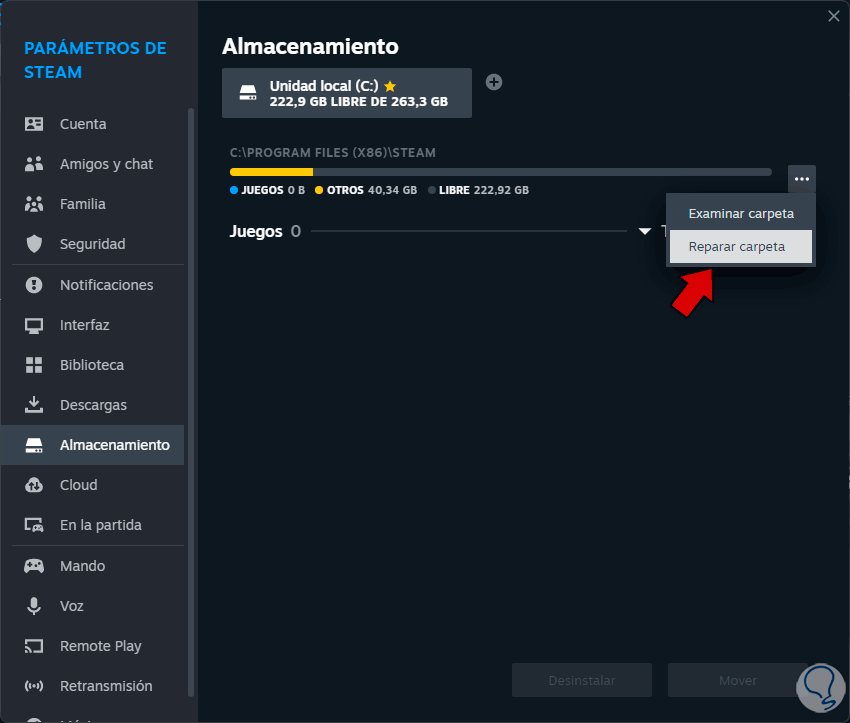Click the Almacenamiento drive icon in sidebar

click(x=34, y=445)
